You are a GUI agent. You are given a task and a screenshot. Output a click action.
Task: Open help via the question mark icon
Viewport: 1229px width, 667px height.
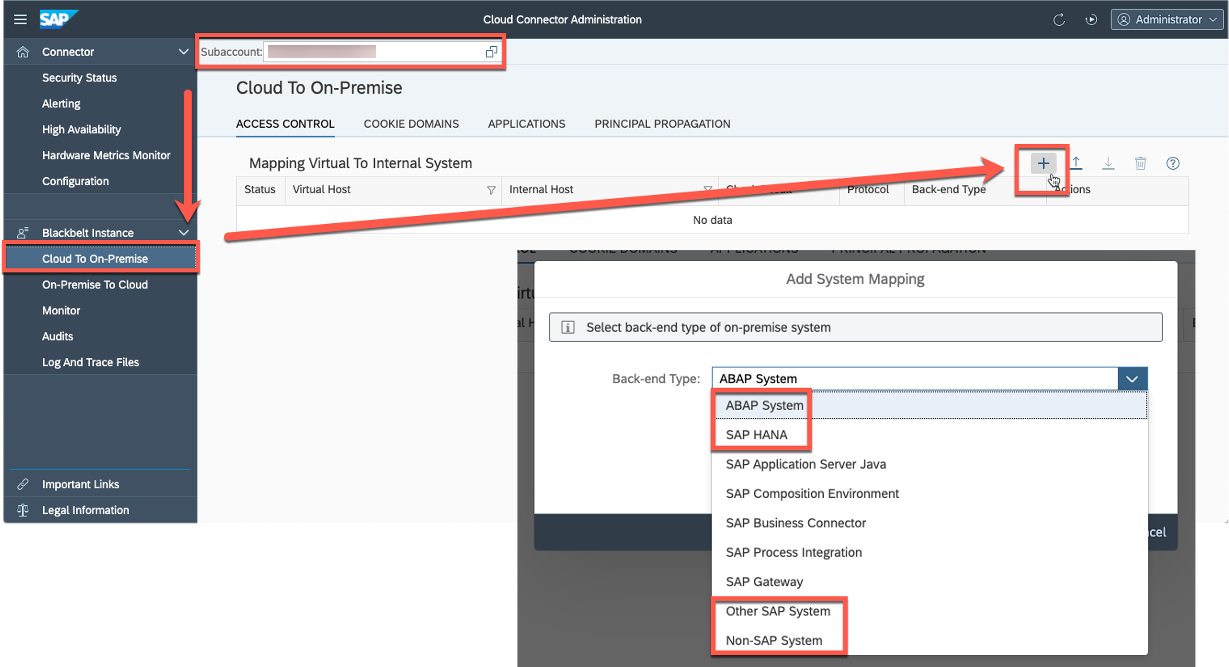click(x=1172, y=162)
